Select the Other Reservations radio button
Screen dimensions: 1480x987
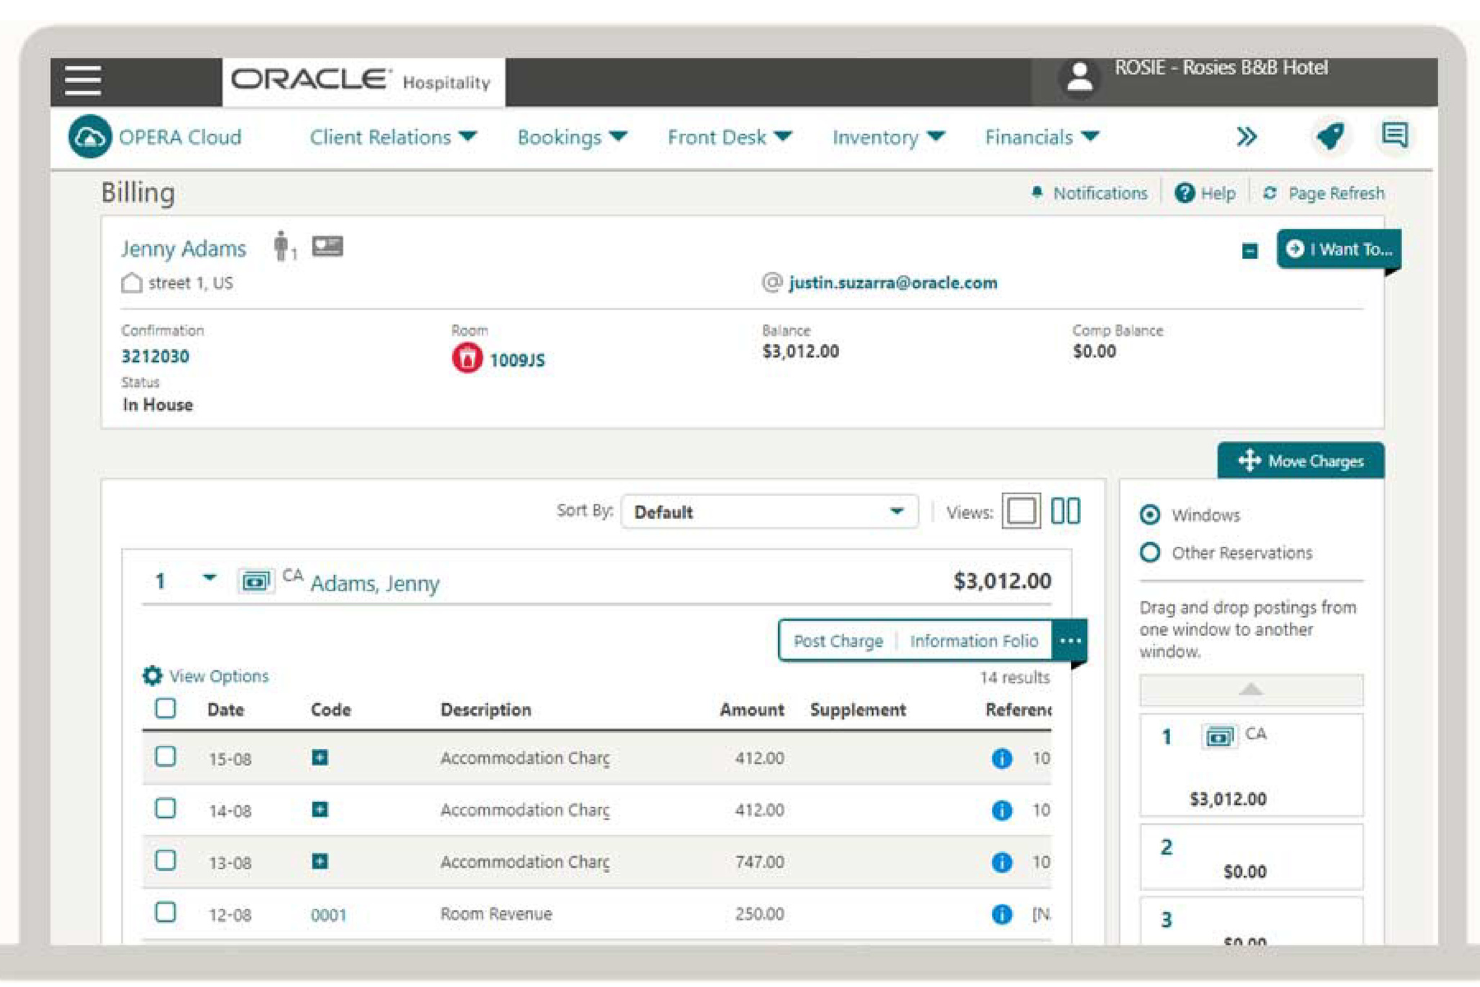[1150, 553]
